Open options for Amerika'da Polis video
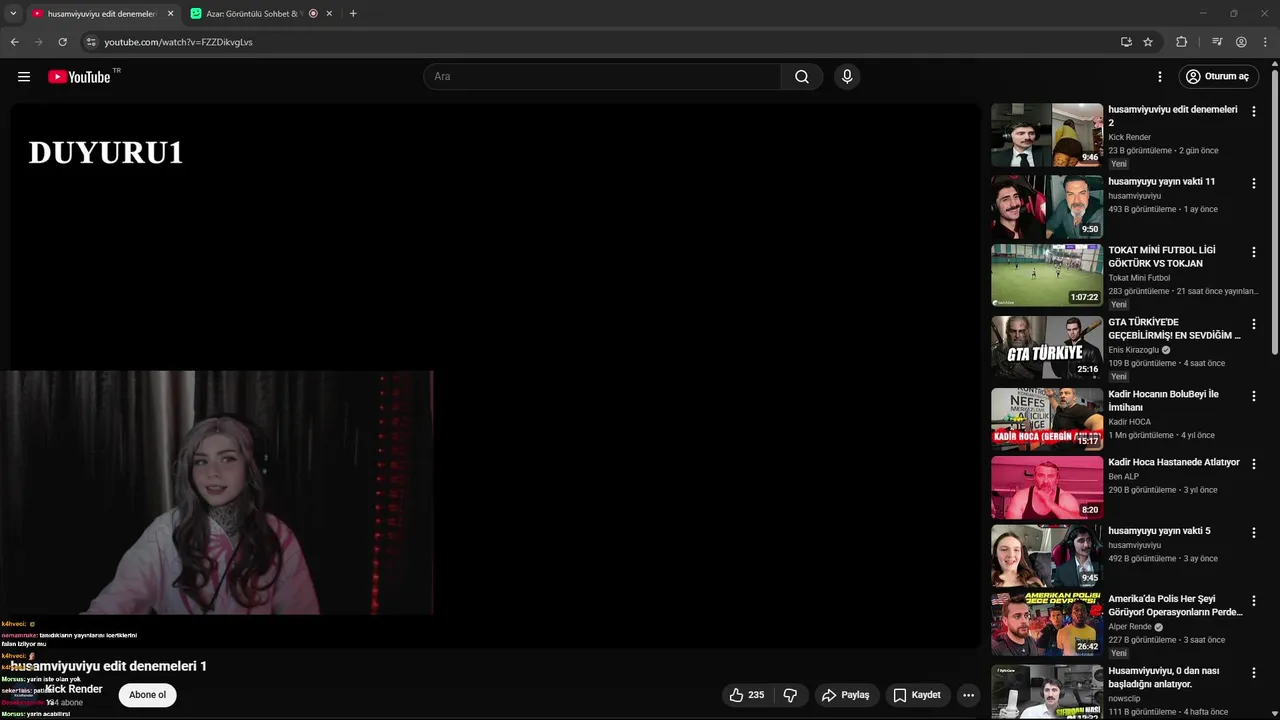Screen dimensions: 1280x720 click(x=1254, y=601)
